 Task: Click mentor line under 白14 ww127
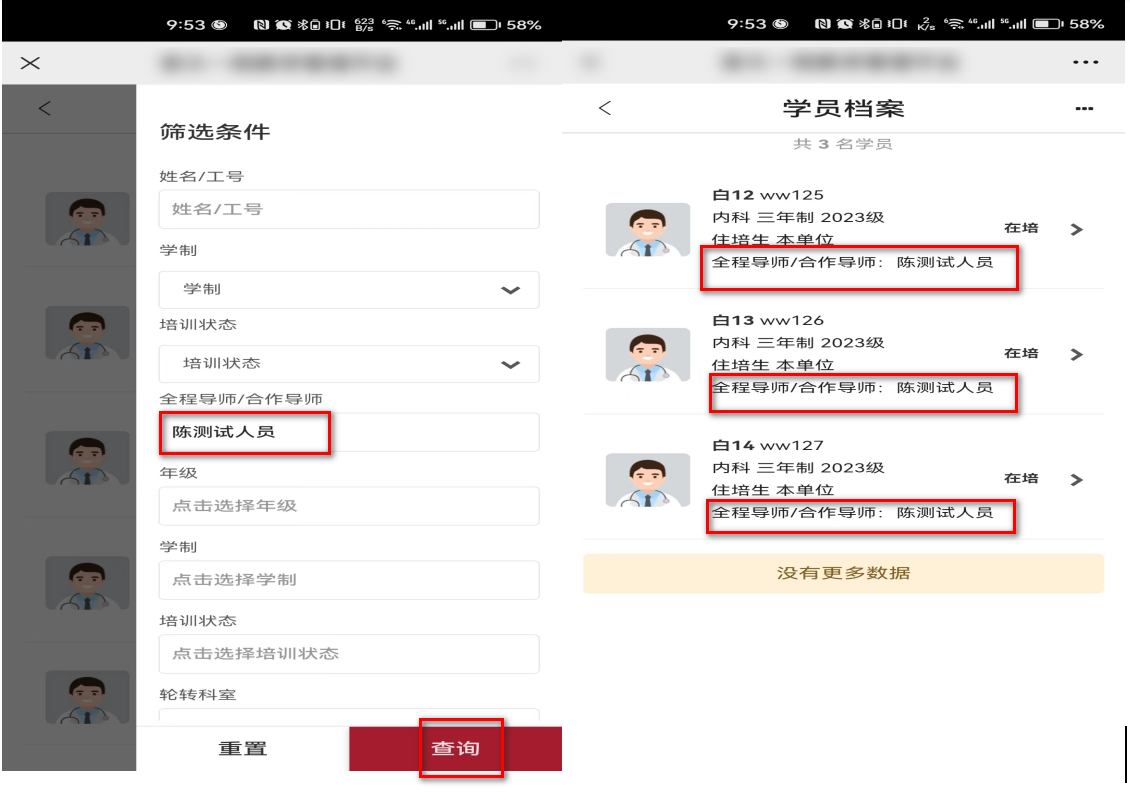pos(853,513)
